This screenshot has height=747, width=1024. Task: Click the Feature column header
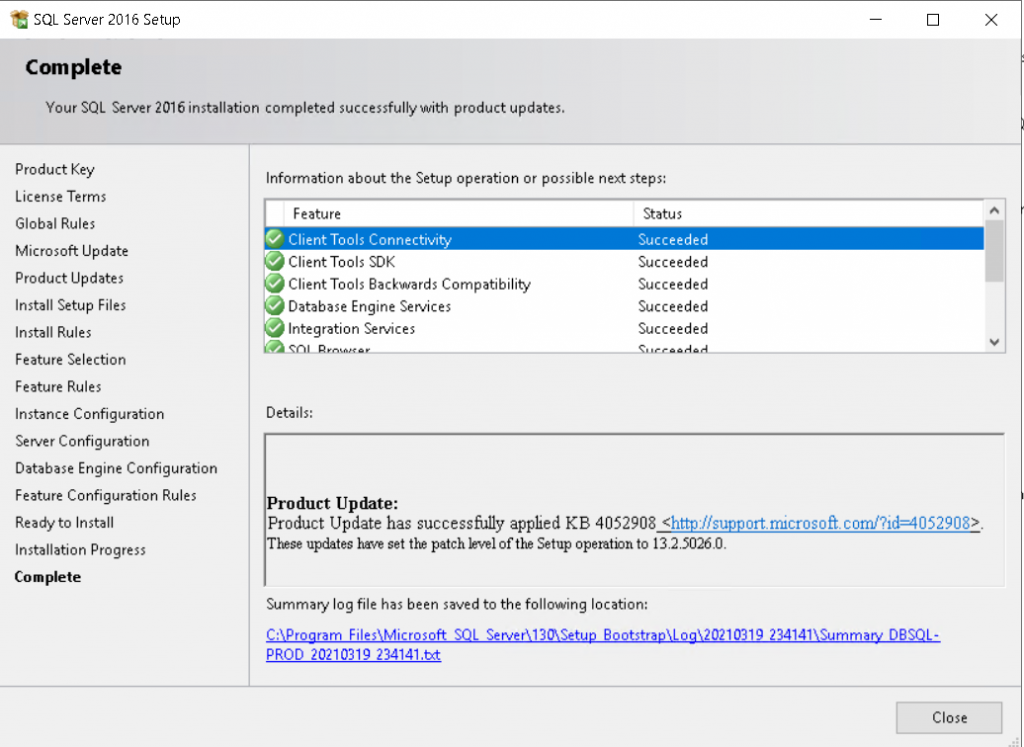coord(458,214)
